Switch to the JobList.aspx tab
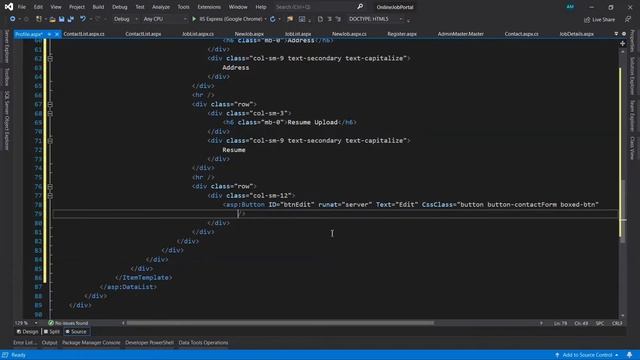Screen dimensions: 640x360 point(298,34)
